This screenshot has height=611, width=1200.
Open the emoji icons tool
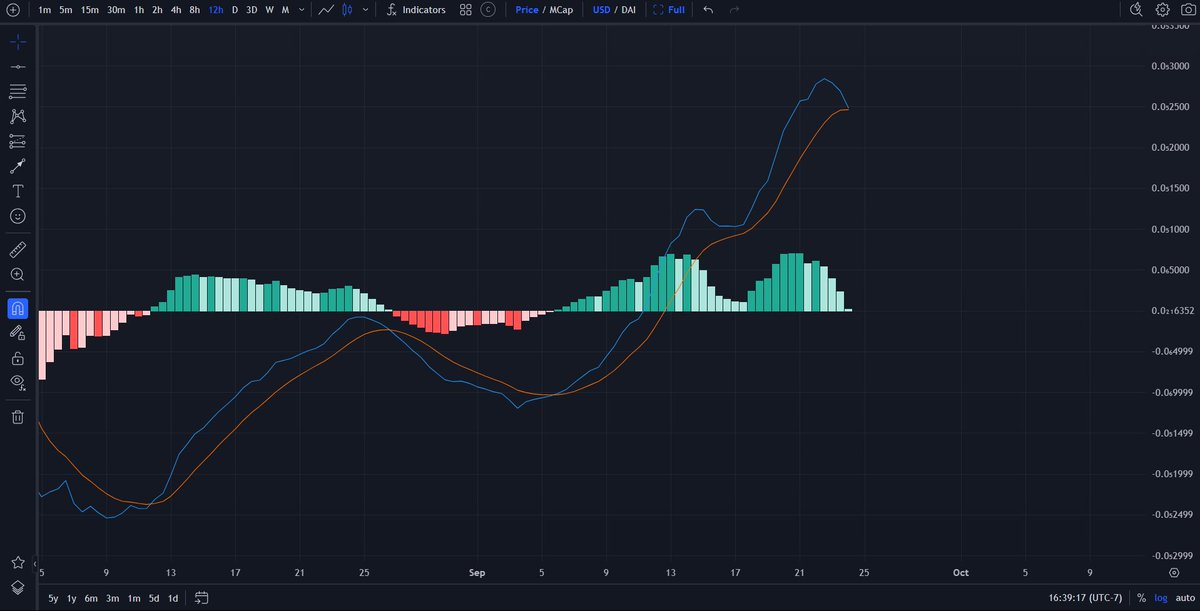tap(18, 216)
